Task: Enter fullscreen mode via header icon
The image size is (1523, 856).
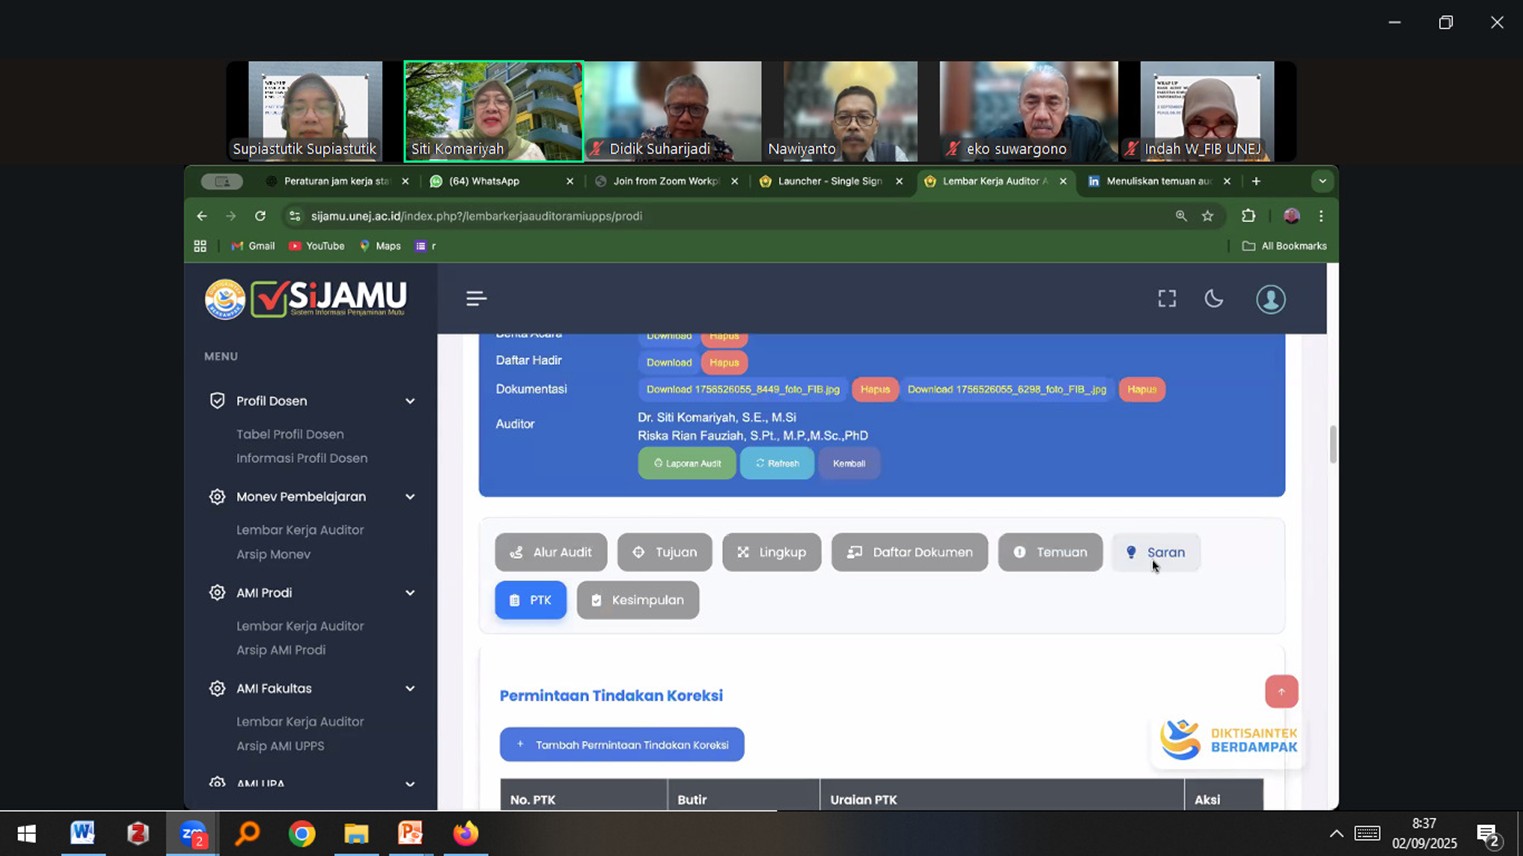Action: [x=1167, y=299]
